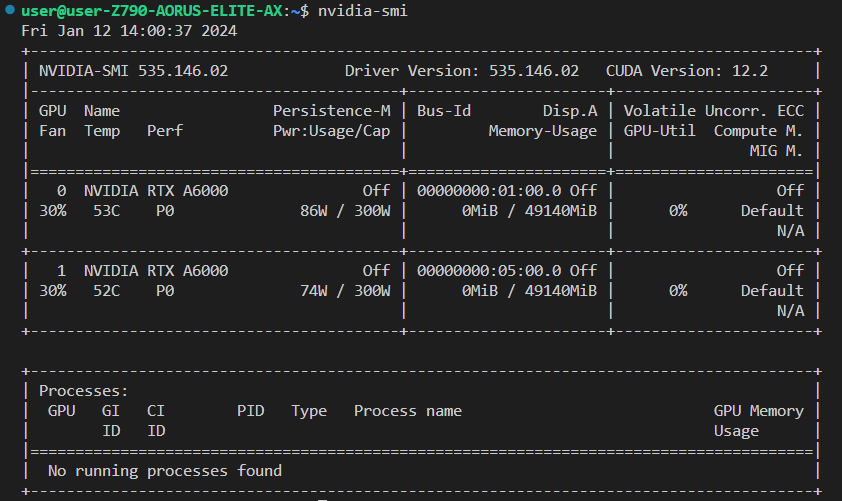Click the MIG M. column header
Screen dimensions: 842x501
[775, 151]
